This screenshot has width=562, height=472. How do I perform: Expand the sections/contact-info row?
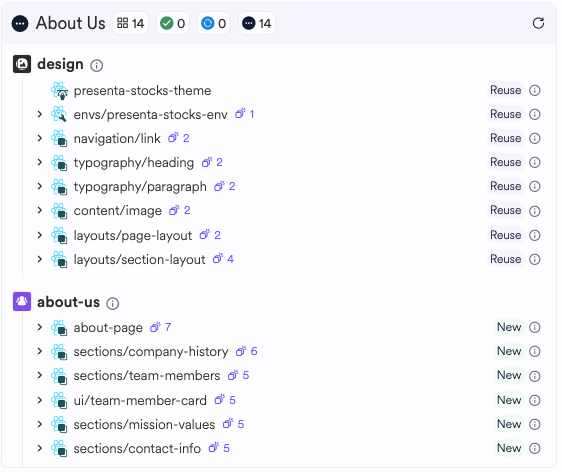click(x=39, y=448)
